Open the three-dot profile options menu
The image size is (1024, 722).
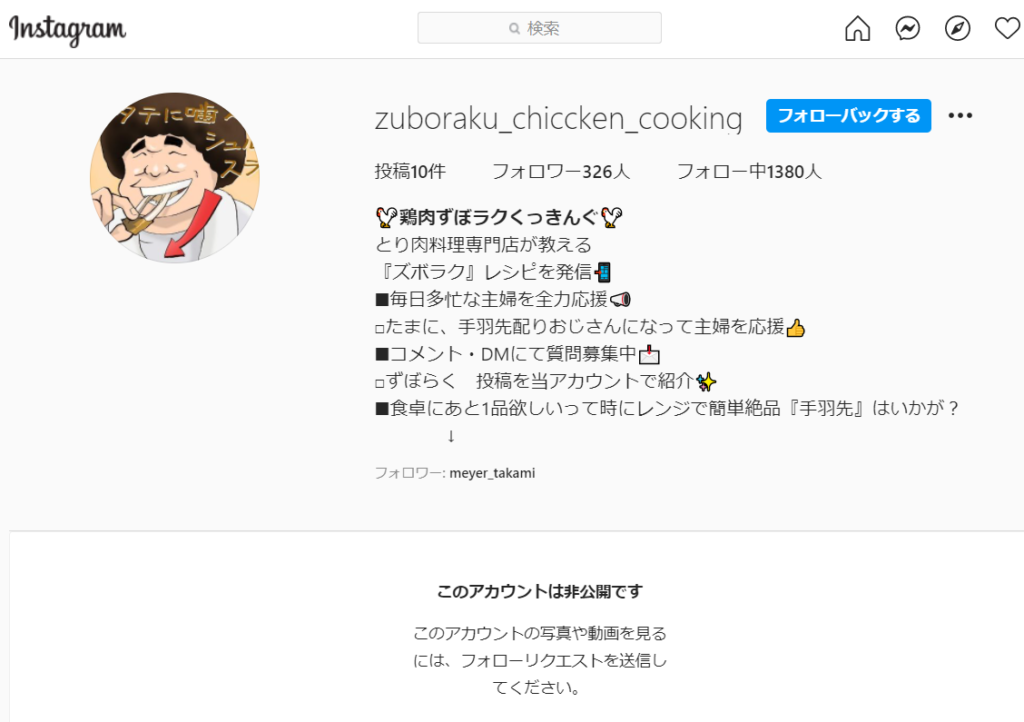(x=960, y=116)
